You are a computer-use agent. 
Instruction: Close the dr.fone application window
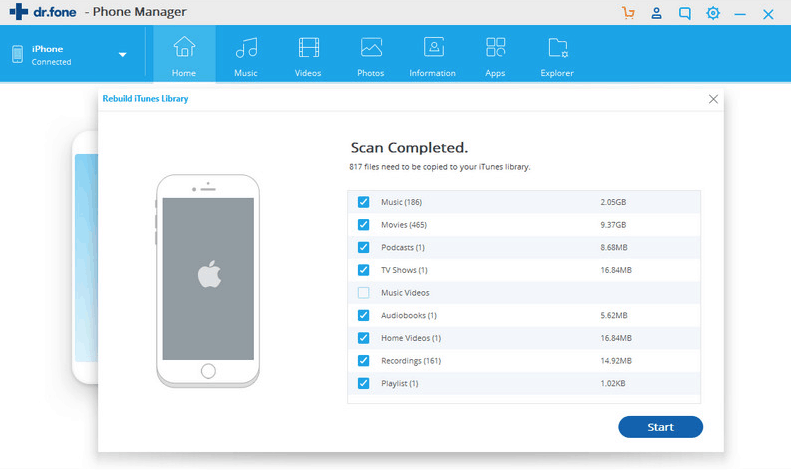pos(768,14)
